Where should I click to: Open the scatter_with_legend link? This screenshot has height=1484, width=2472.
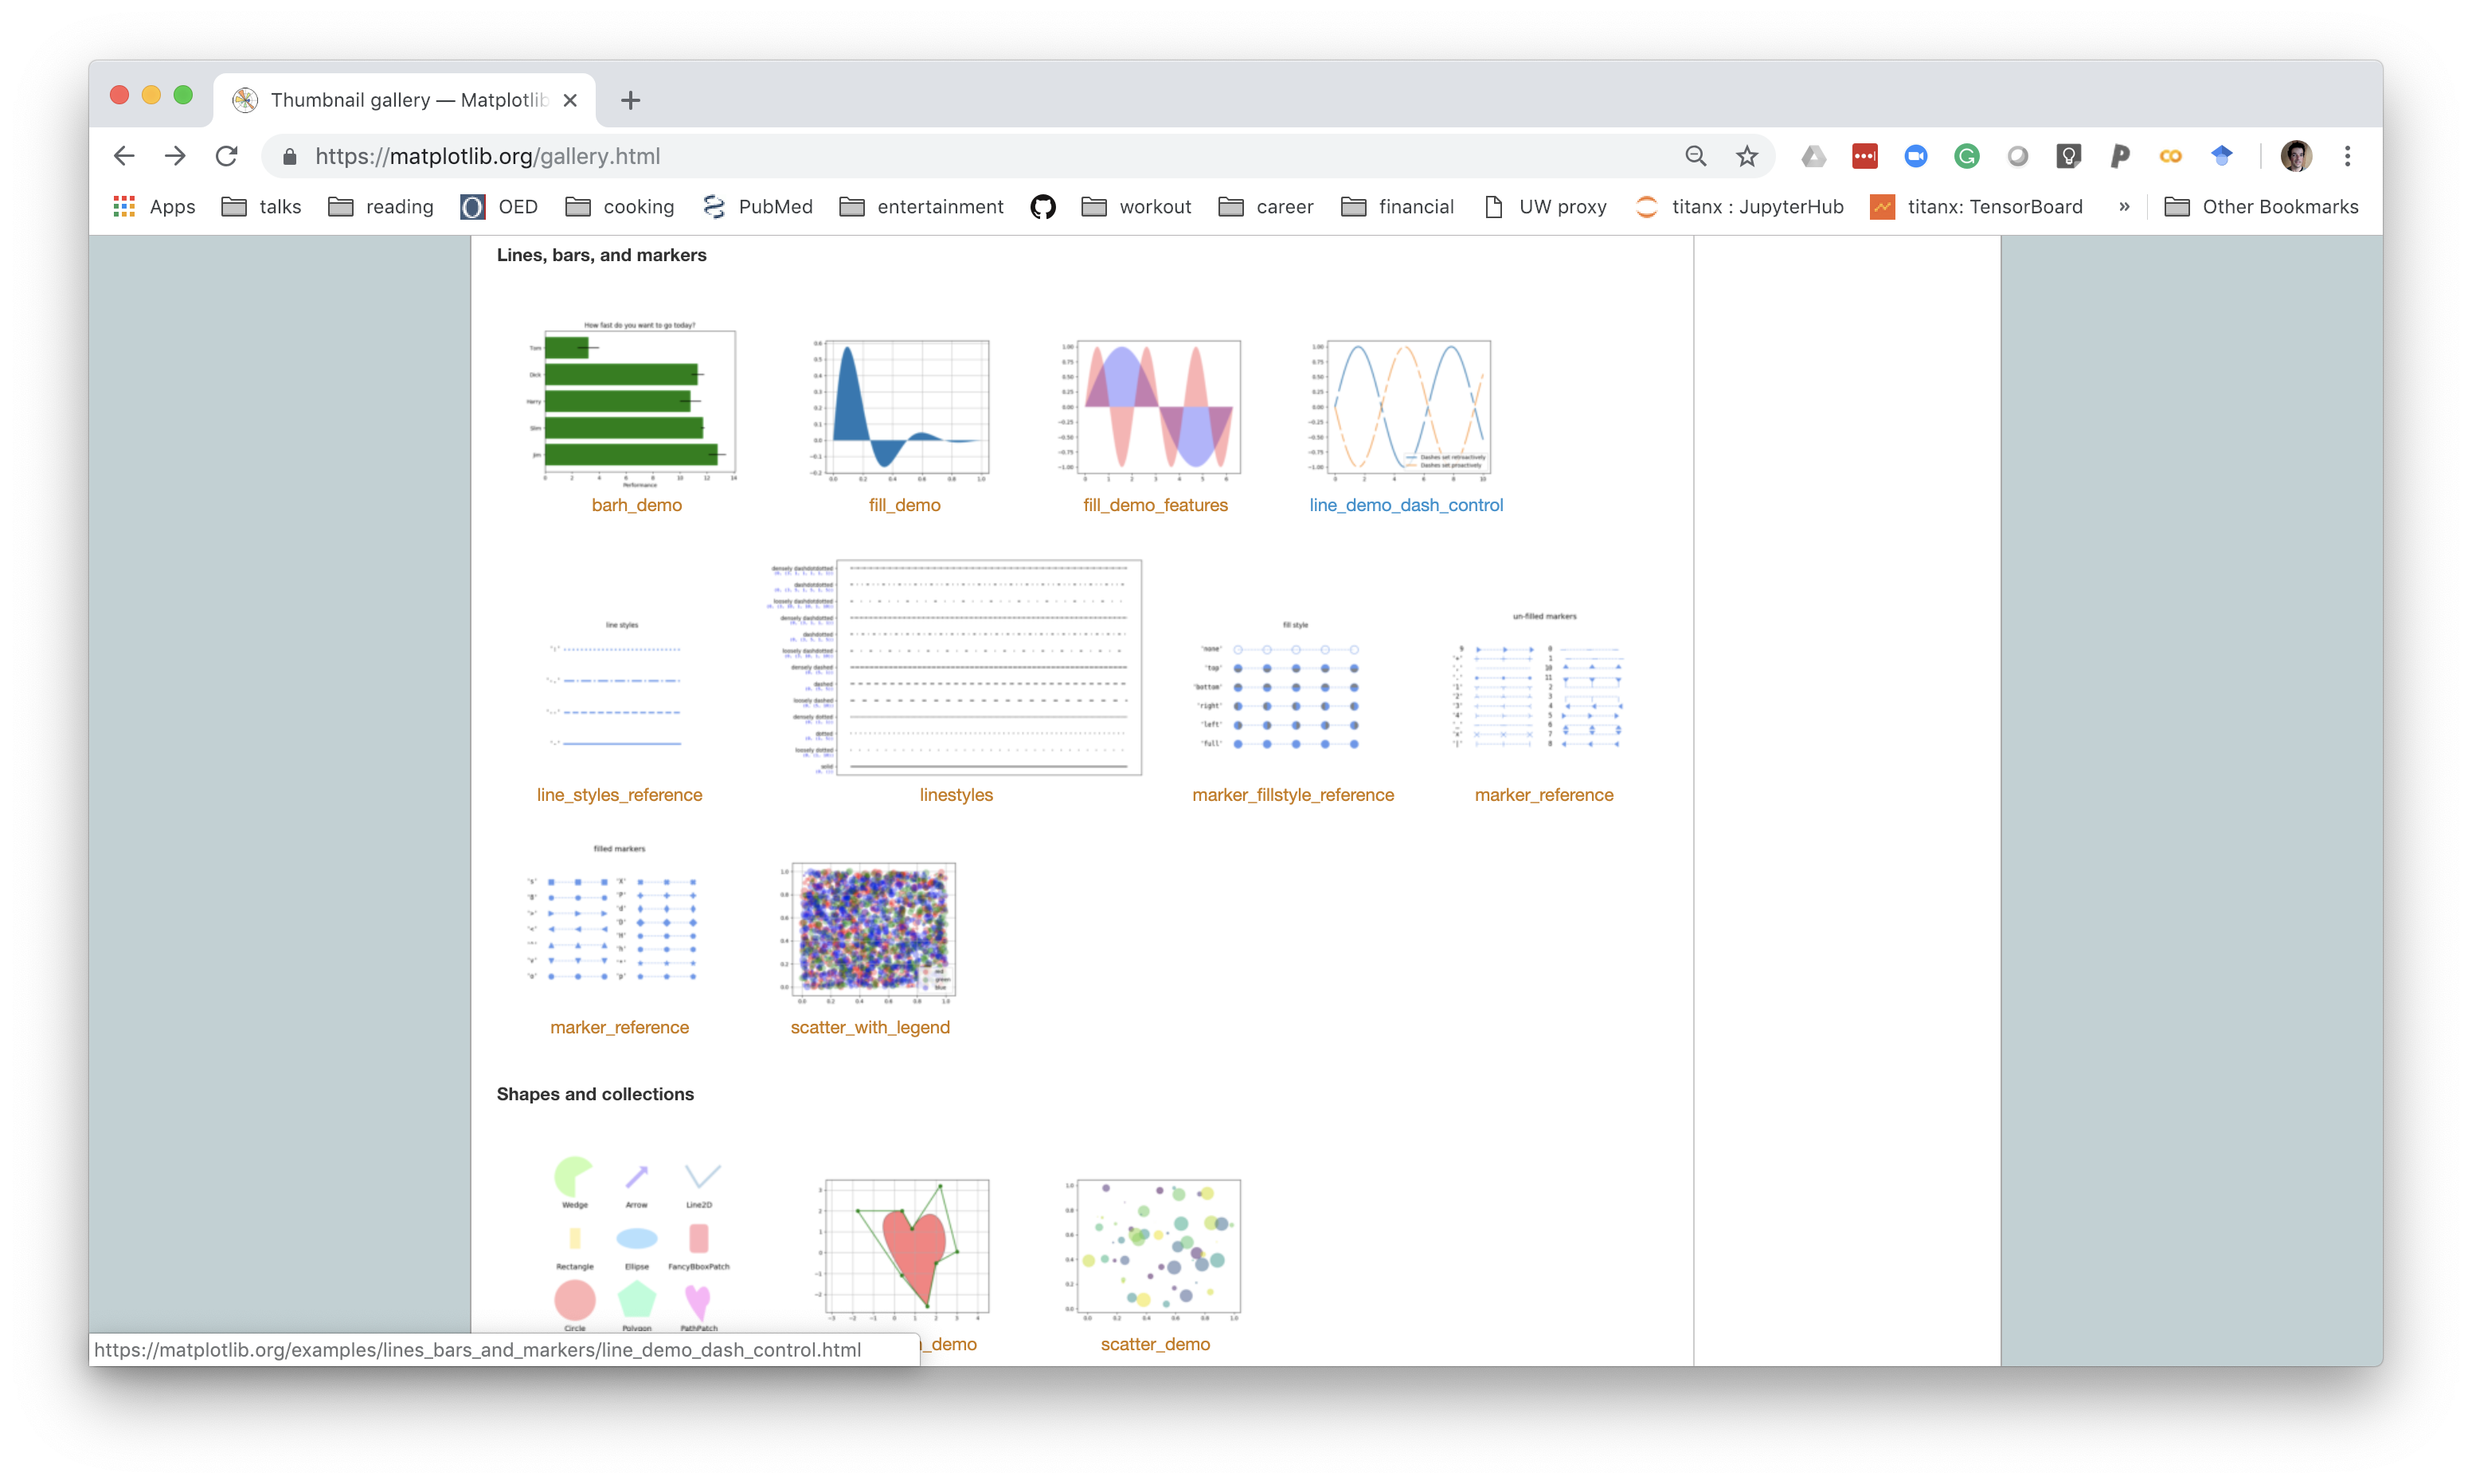click(x=870, y=1027)
